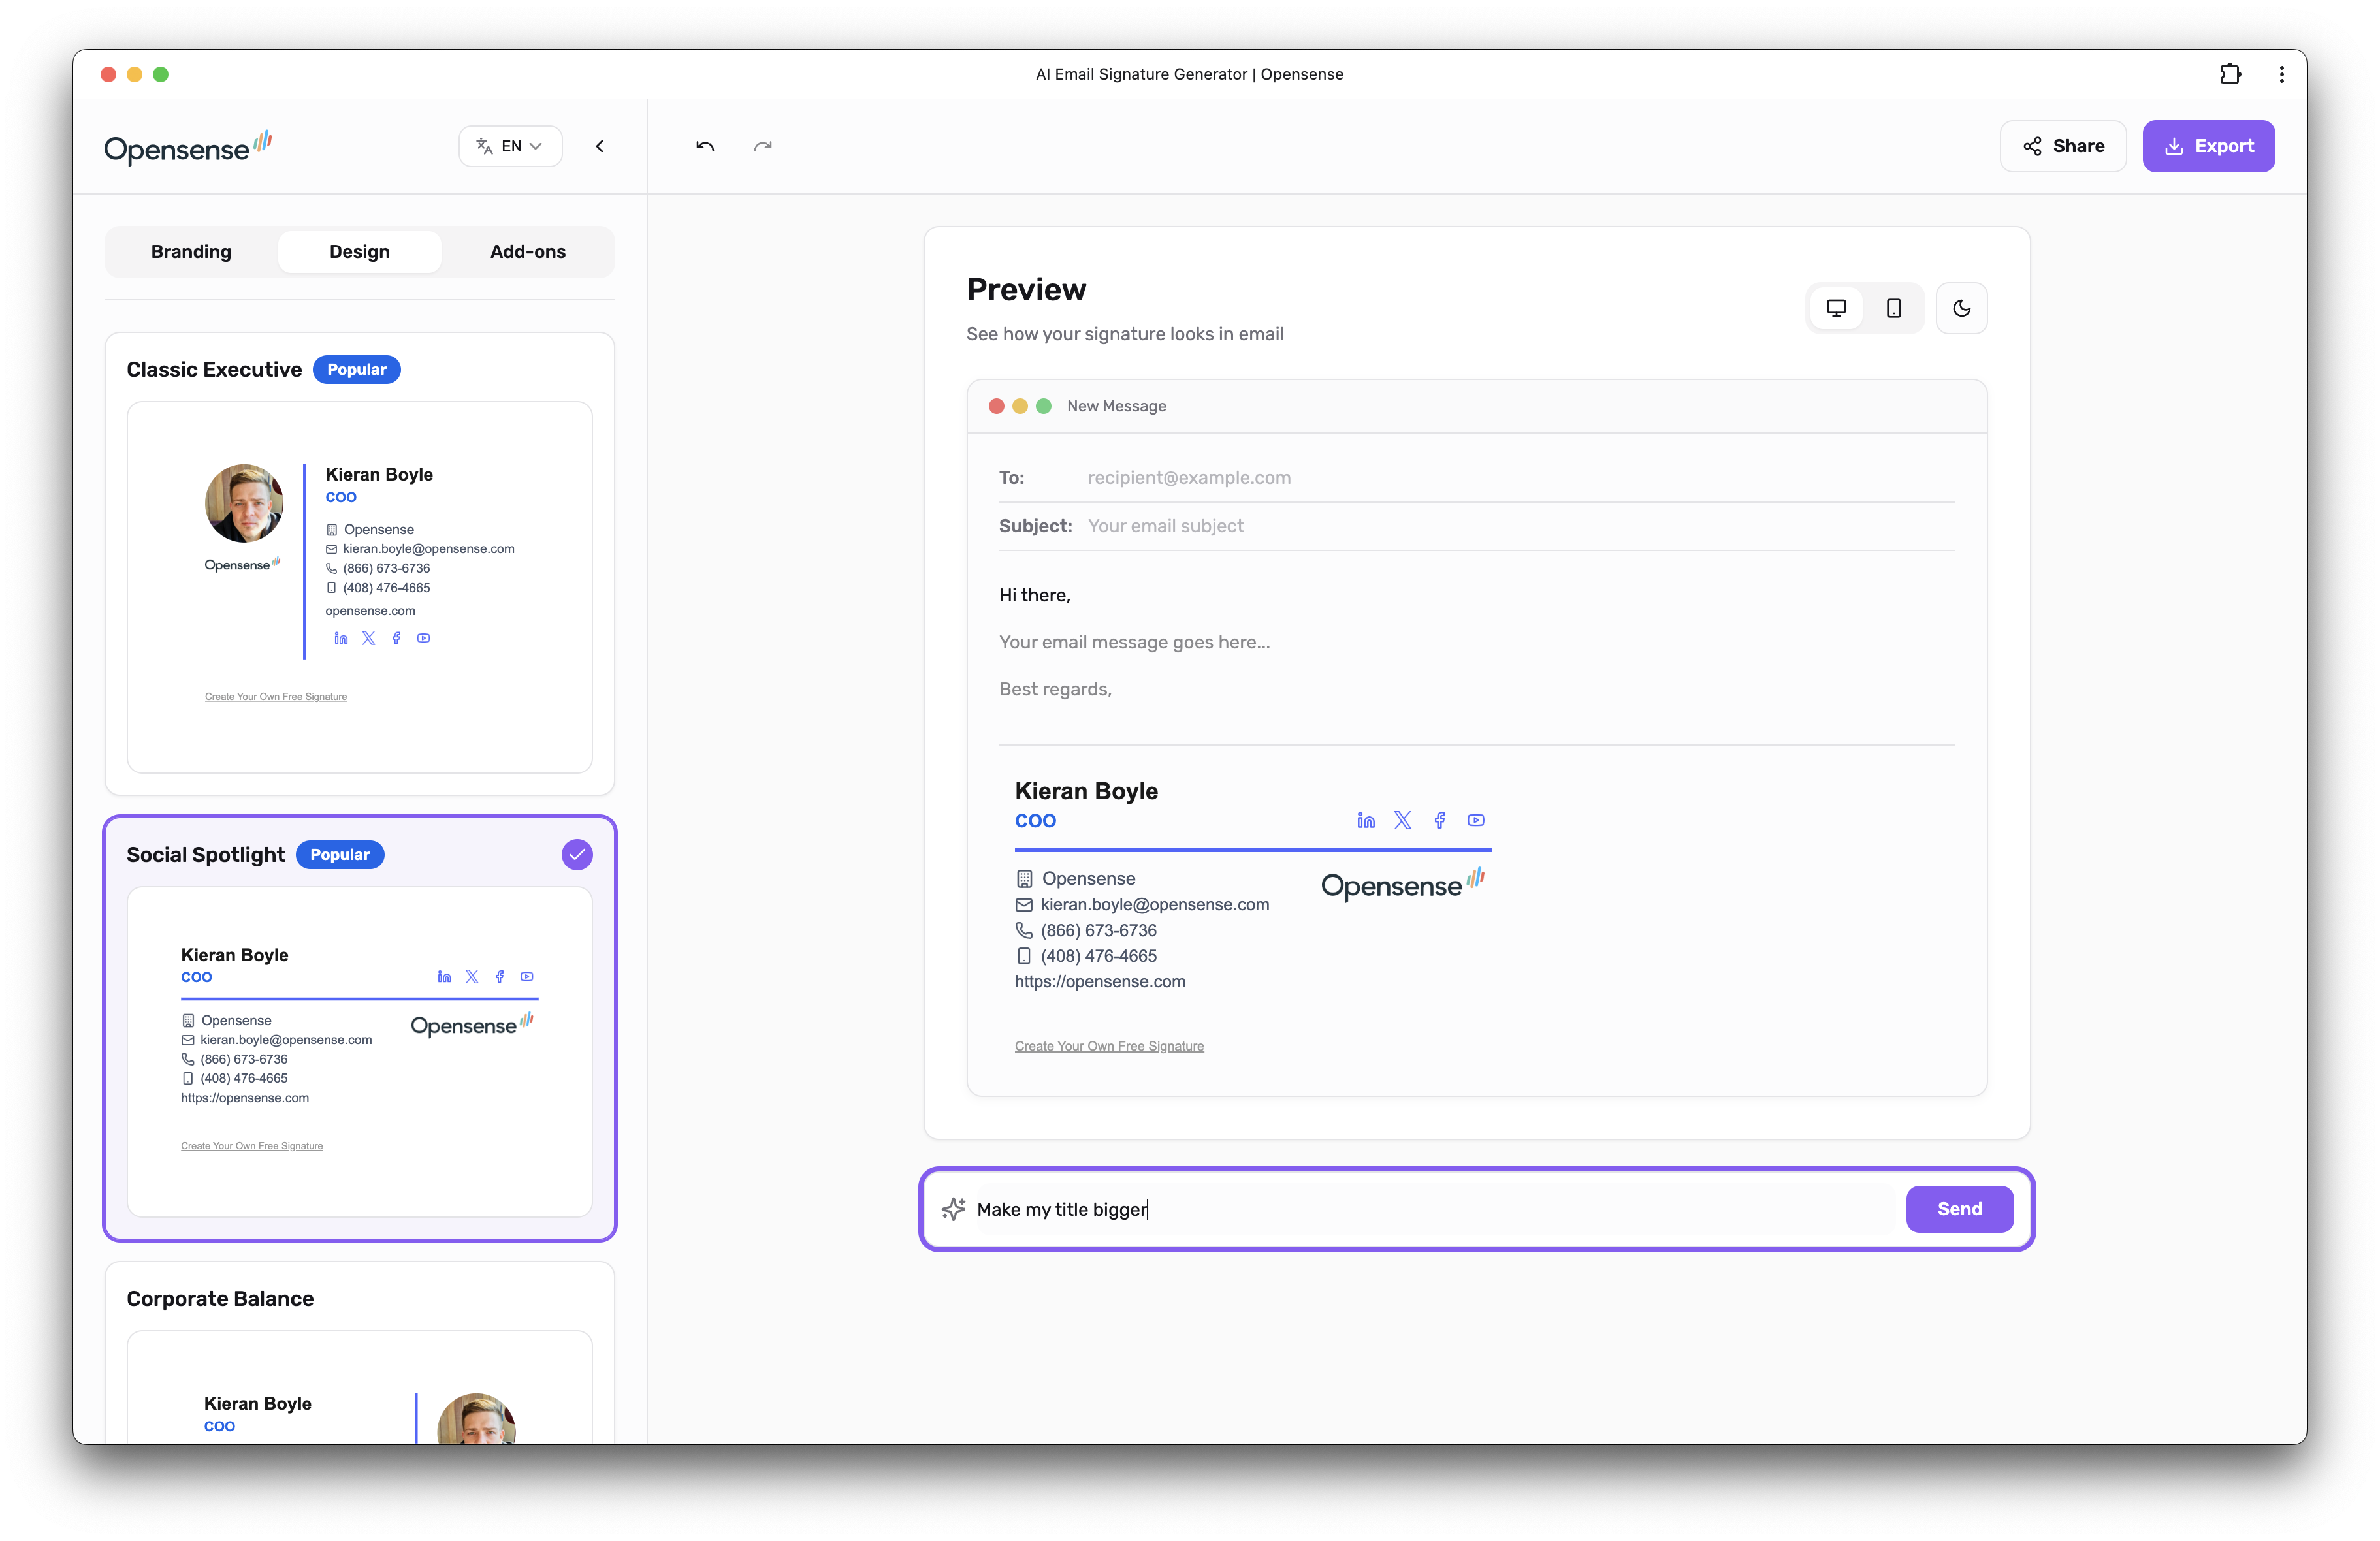This screenshot has height=1541, width=2380.
Task: Switch to the Branding tab
Action: tap(190, 251)
